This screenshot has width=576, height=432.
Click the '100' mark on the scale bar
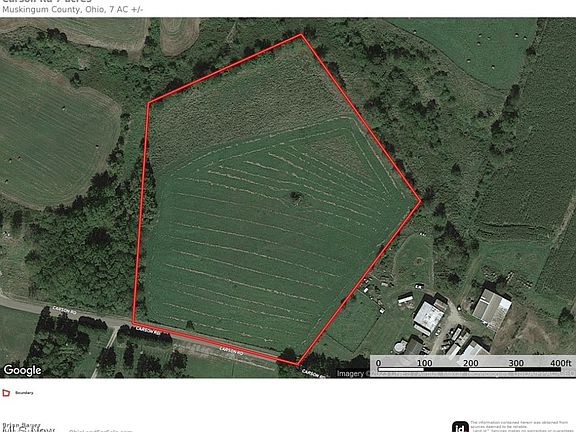coord(424,363)
